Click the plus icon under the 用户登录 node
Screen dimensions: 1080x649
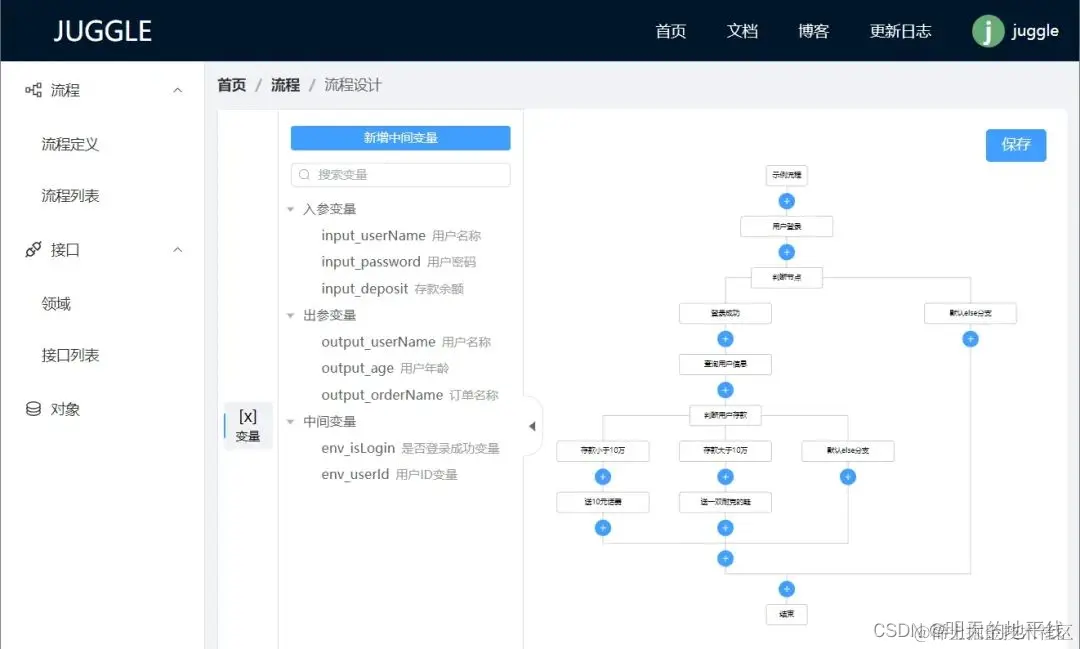[787, 251]
